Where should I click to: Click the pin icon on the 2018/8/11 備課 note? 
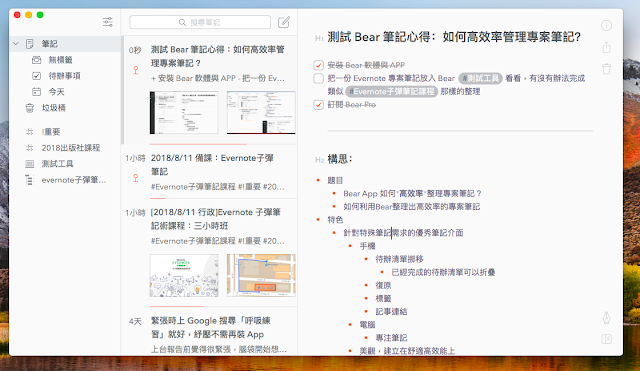pyautogui.click(x=136, y=178)
